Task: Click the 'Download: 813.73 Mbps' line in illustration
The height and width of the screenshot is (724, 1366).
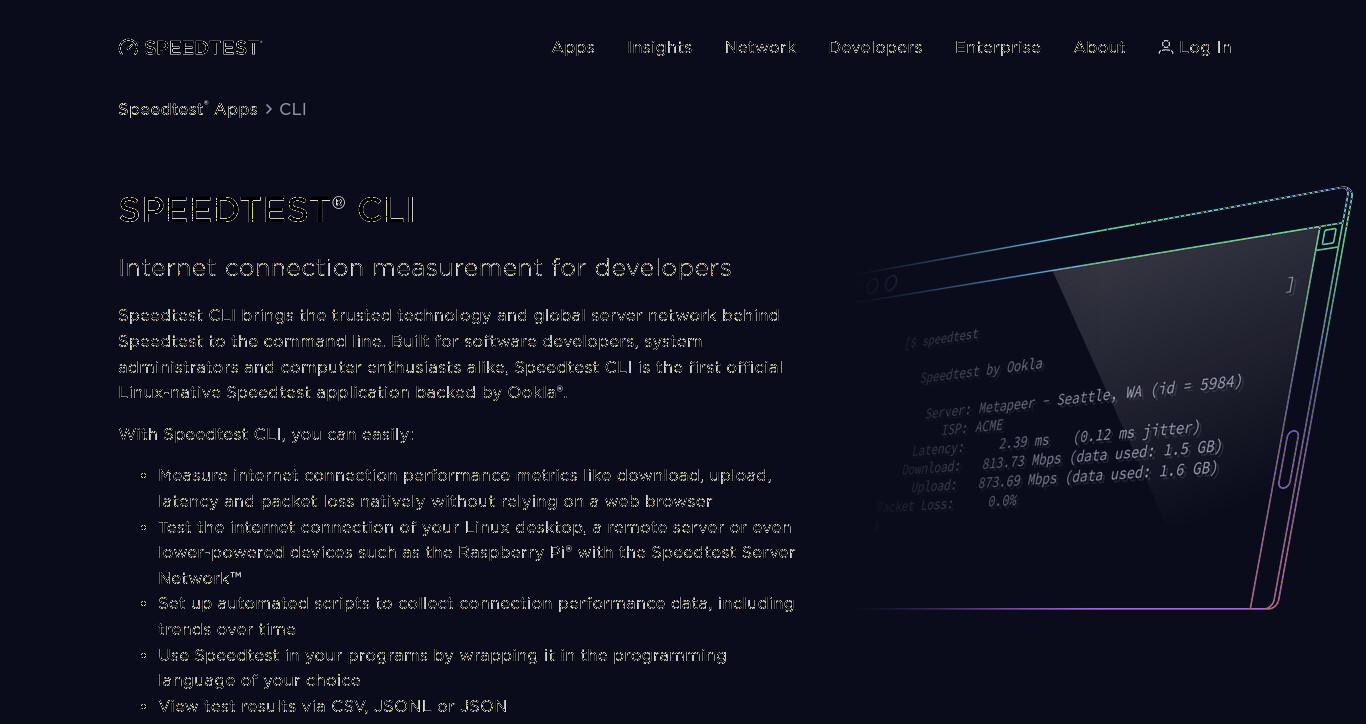Action: click(x=1061, y=456)
